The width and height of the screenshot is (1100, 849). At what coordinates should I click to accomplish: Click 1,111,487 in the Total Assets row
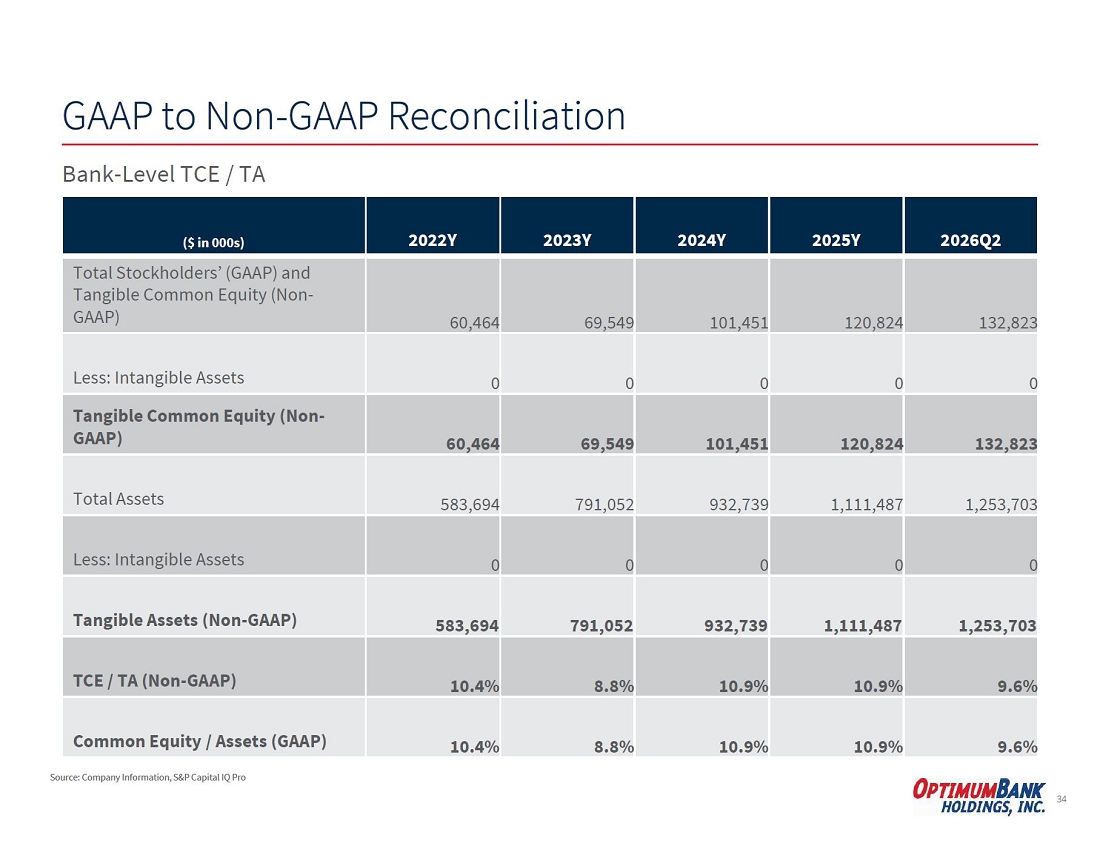pos(867,504)
